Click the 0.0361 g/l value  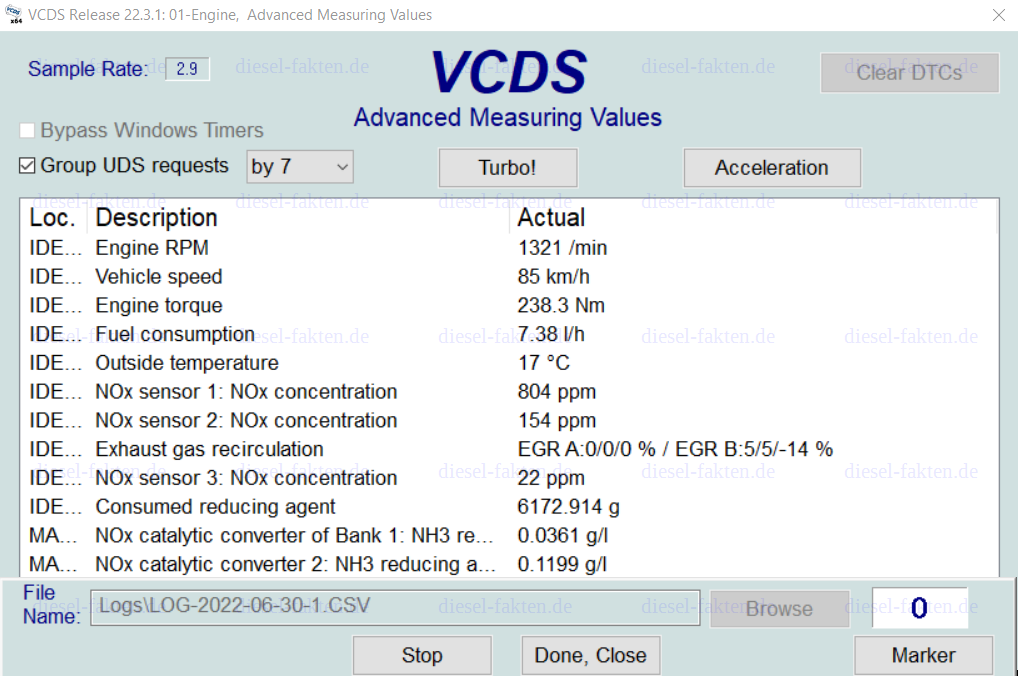point(562,536)
